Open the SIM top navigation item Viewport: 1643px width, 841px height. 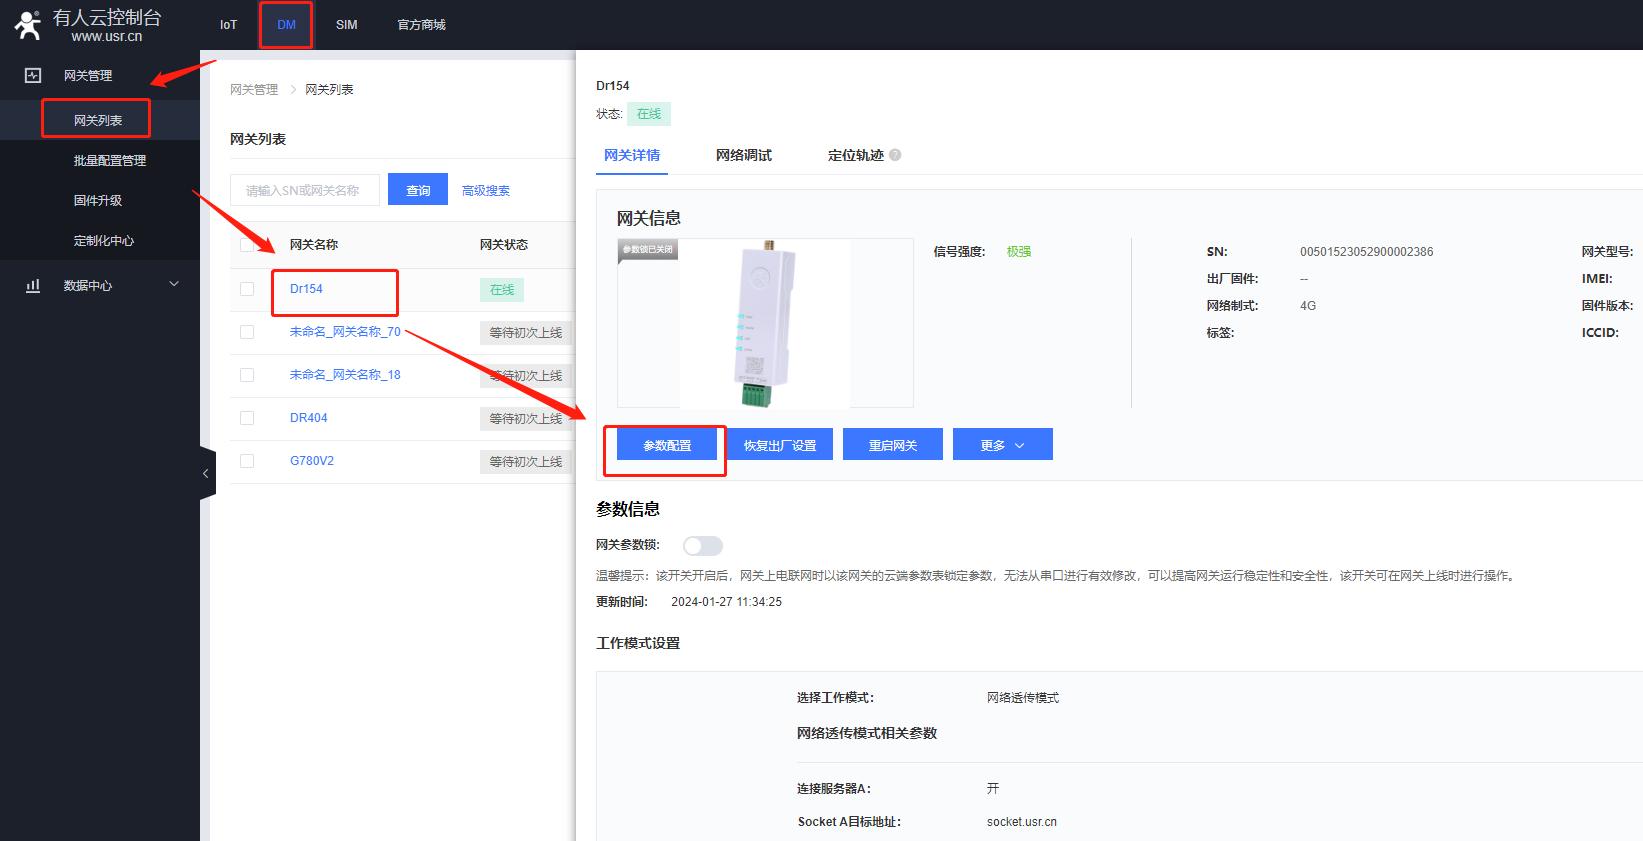point(346,25)
